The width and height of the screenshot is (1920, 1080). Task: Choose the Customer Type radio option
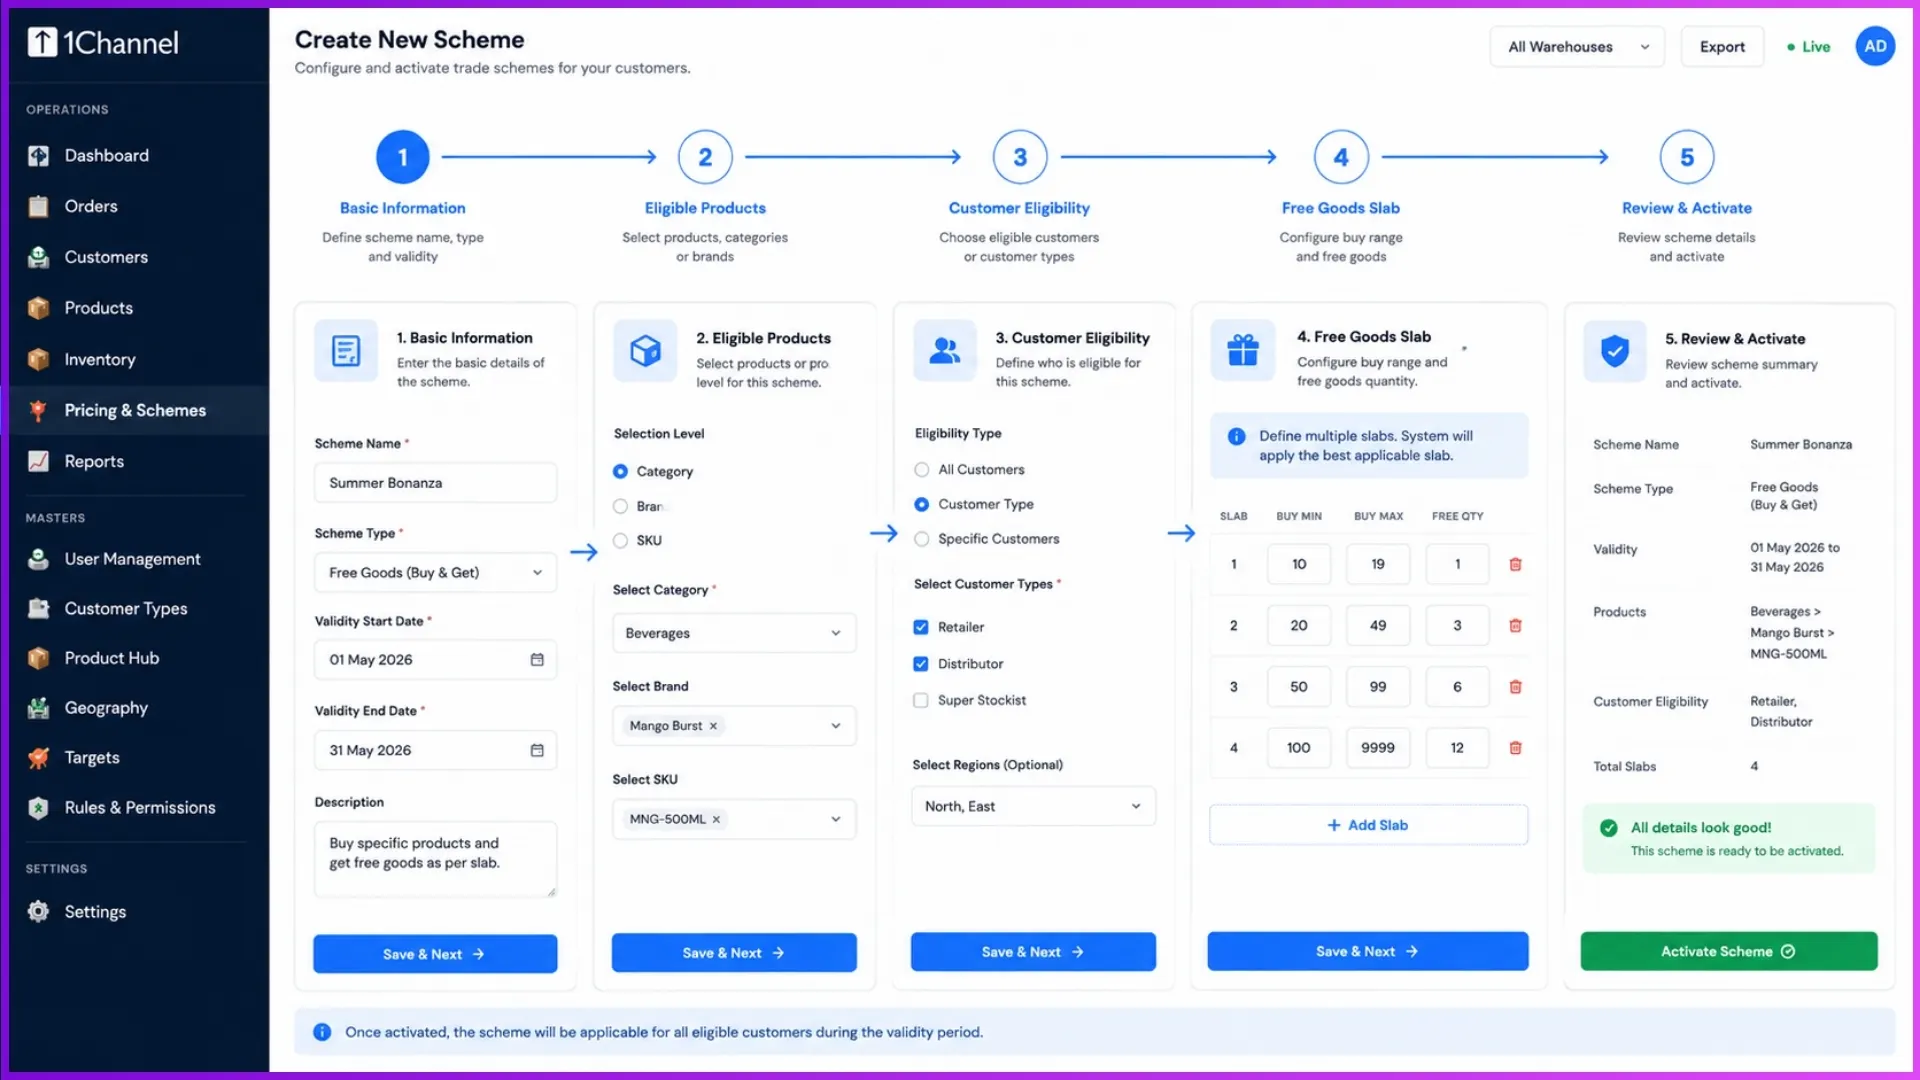tap(922, 505)
